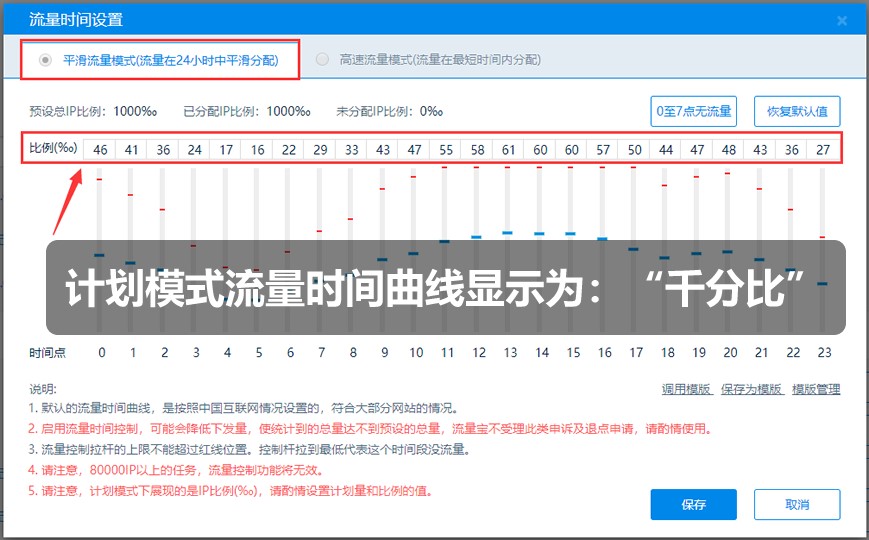The height and width of the screenshot is (540, 869).
Task: Click the slider handle for hour 20
Action: [x=727, y=252]
